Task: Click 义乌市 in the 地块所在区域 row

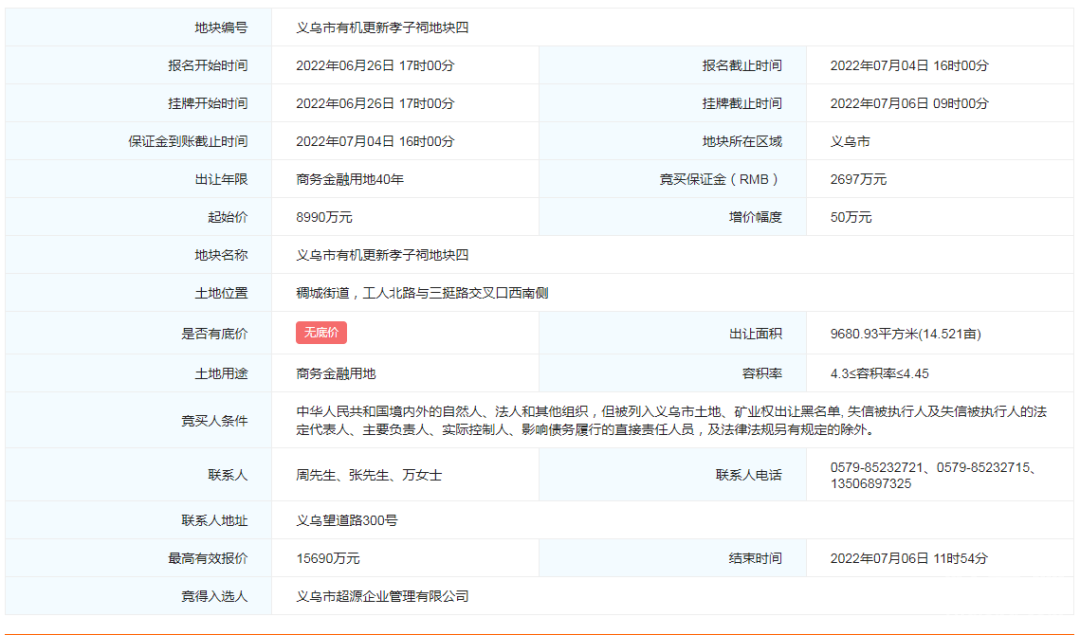Action: click(850, 142)
